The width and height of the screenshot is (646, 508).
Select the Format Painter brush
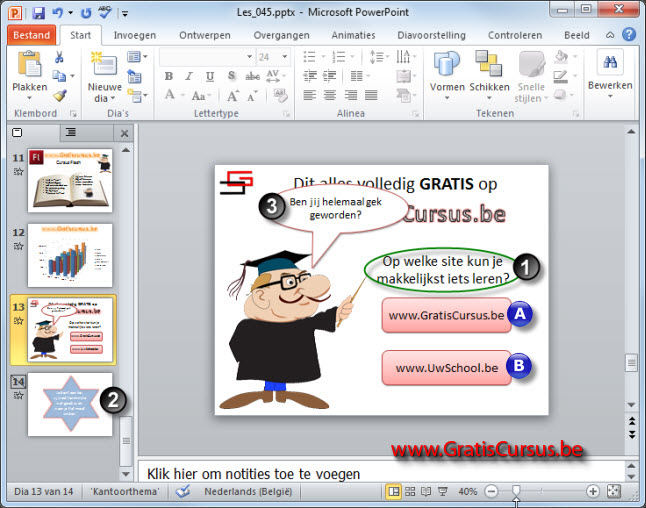[x=60, y=96]
